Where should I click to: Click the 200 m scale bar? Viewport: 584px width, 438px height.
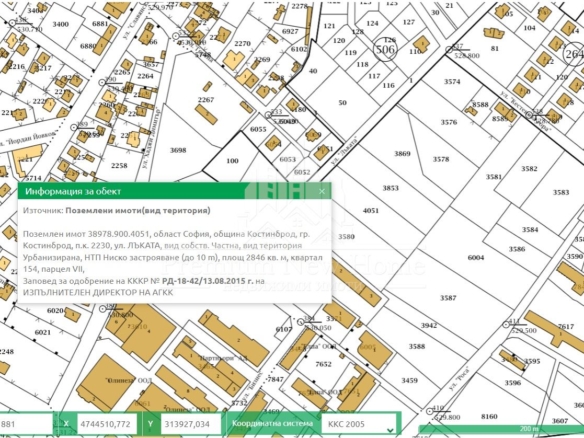point(501,429)
